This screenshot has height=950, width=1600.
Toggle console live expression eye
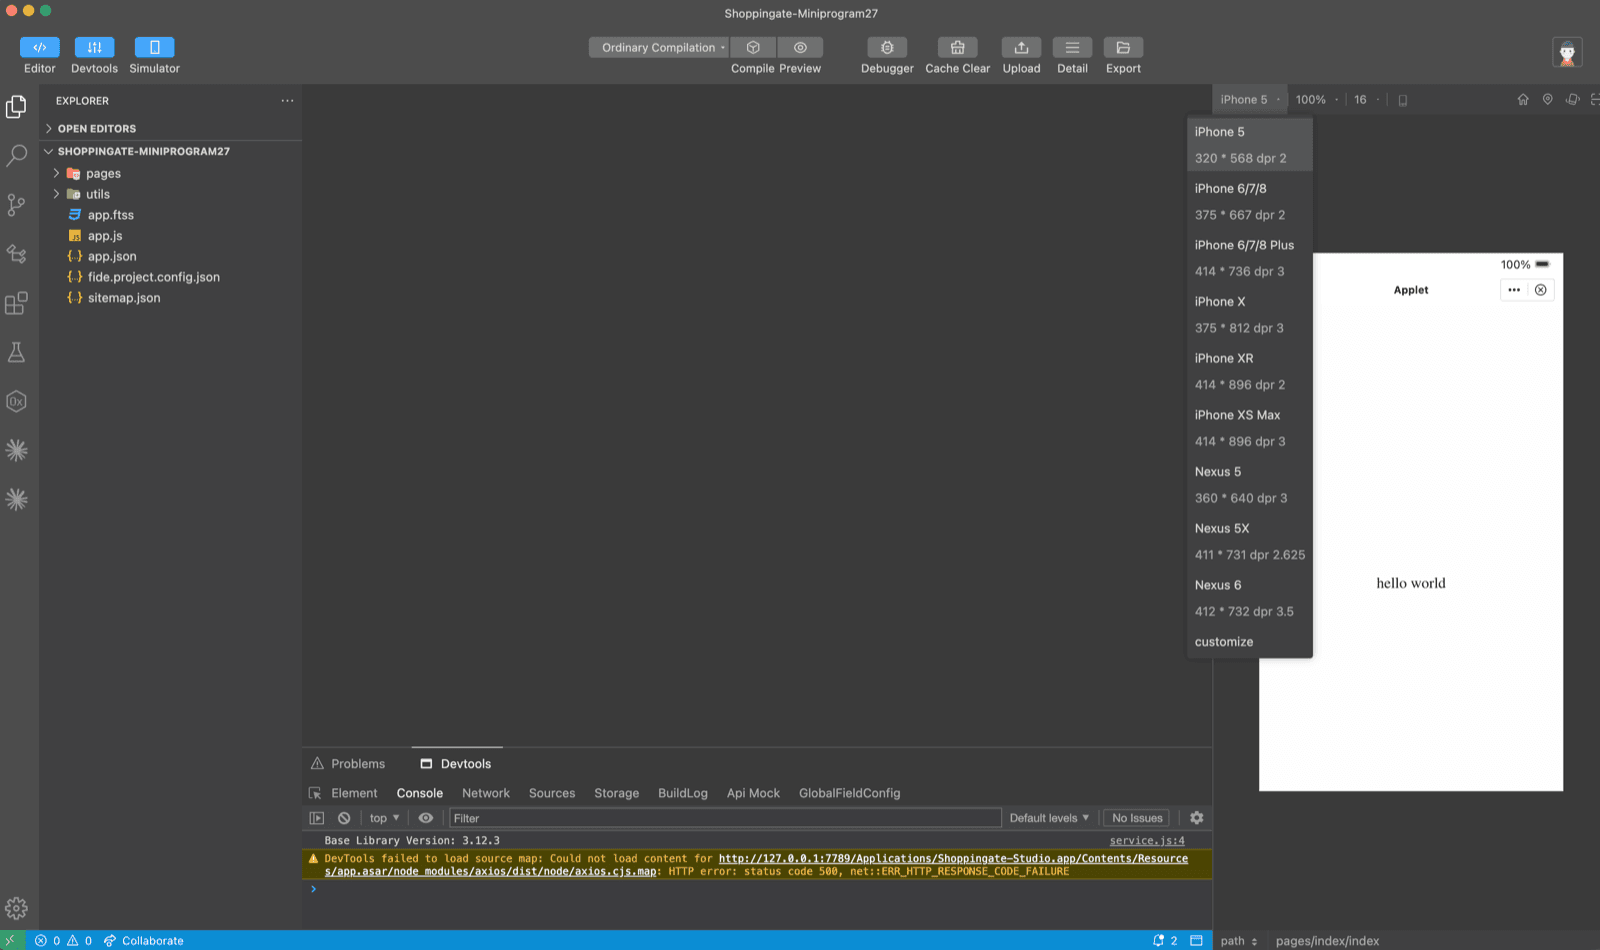[426, 818]
